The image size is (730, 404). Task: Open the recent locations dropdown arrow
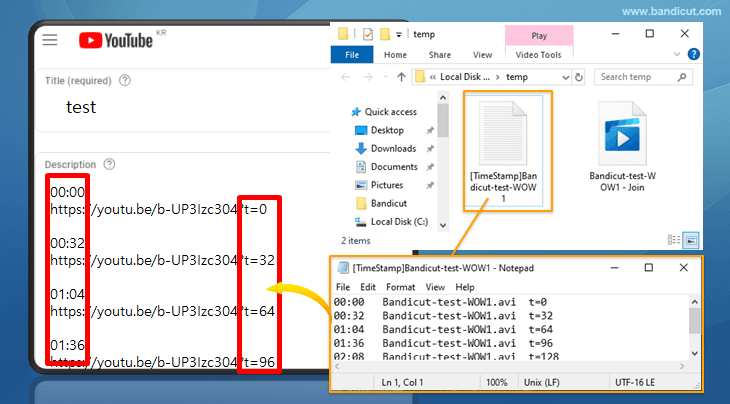click(385, 77)
